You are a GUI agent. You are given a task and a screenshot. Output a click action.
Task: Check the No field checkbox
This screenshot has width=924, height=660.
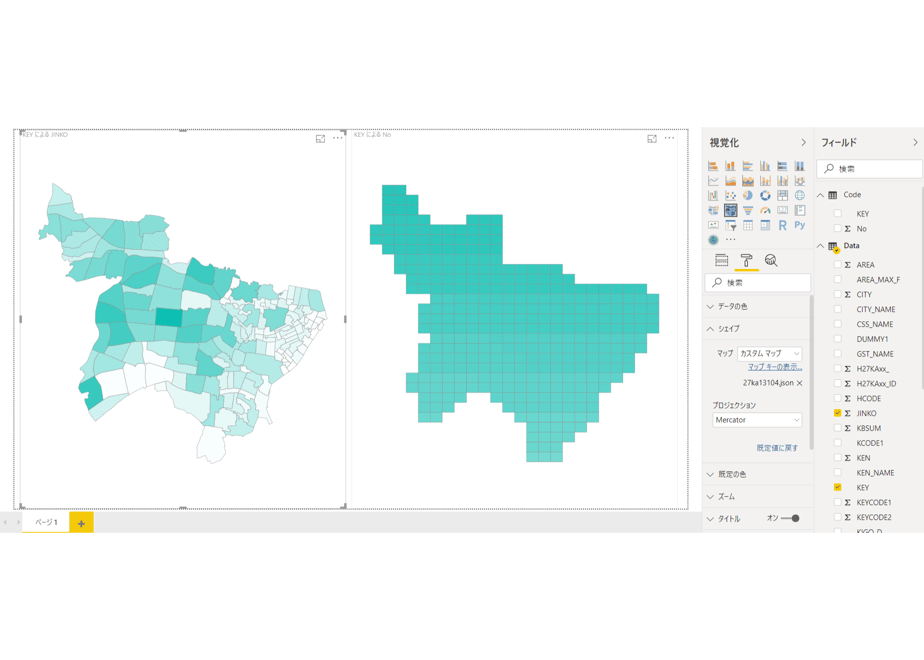pos(837,228)
